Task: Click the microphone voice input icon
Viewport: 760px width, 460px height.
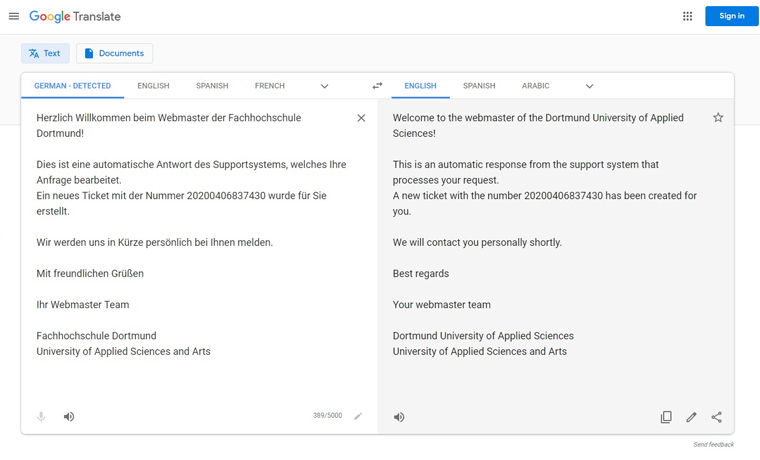Action: [41, 416]
